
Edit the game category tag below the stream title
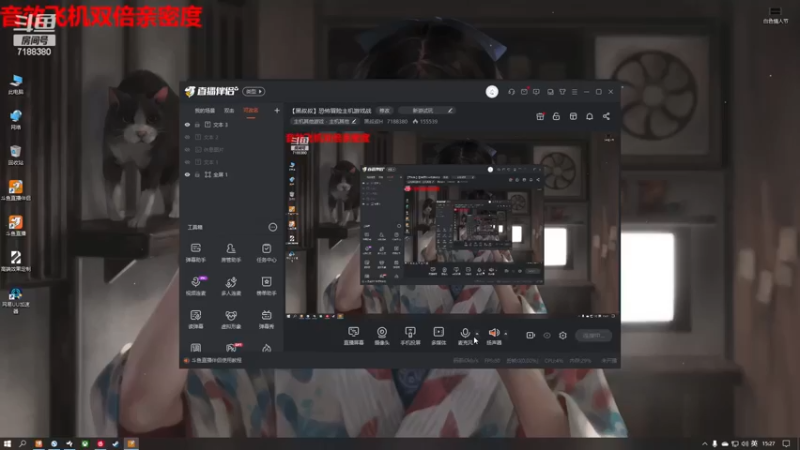[x=324, y=121]
